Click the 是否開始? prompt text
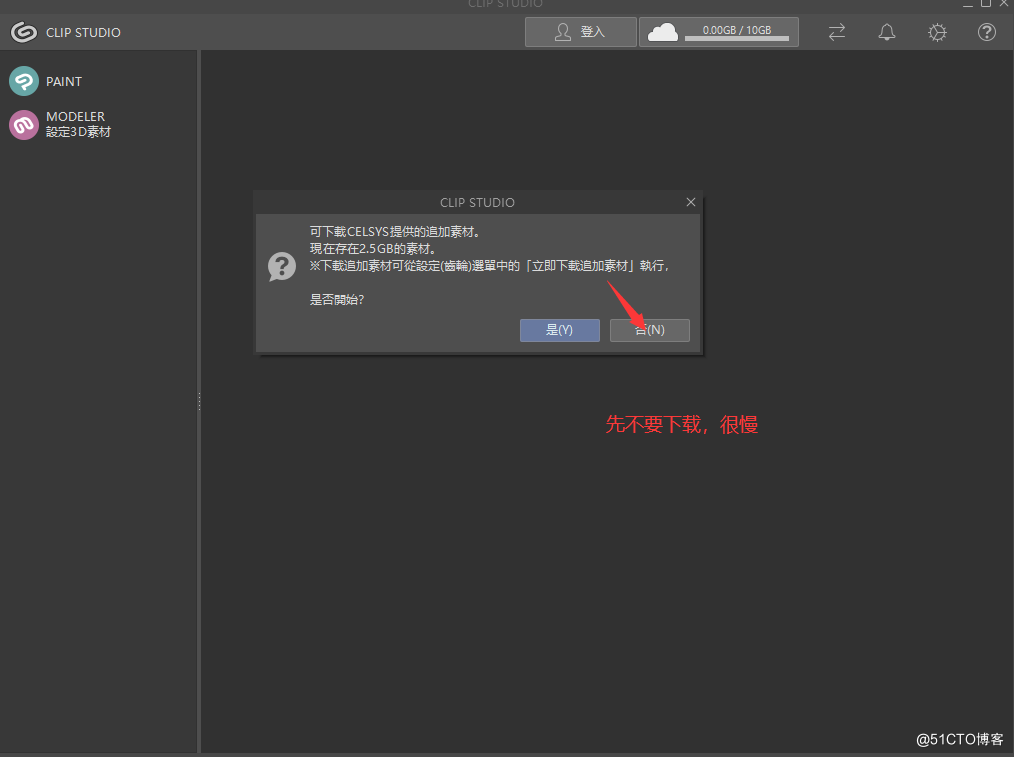 point(337,299)
